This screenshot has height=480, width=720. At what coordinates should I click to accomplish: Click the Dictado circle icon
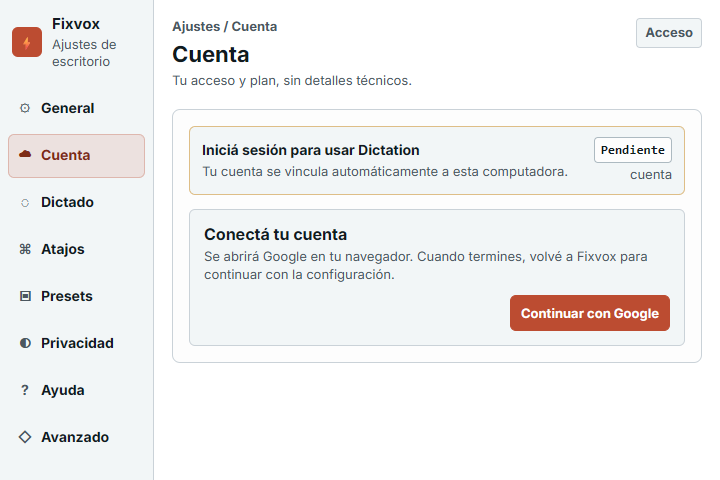click(25, 203)
